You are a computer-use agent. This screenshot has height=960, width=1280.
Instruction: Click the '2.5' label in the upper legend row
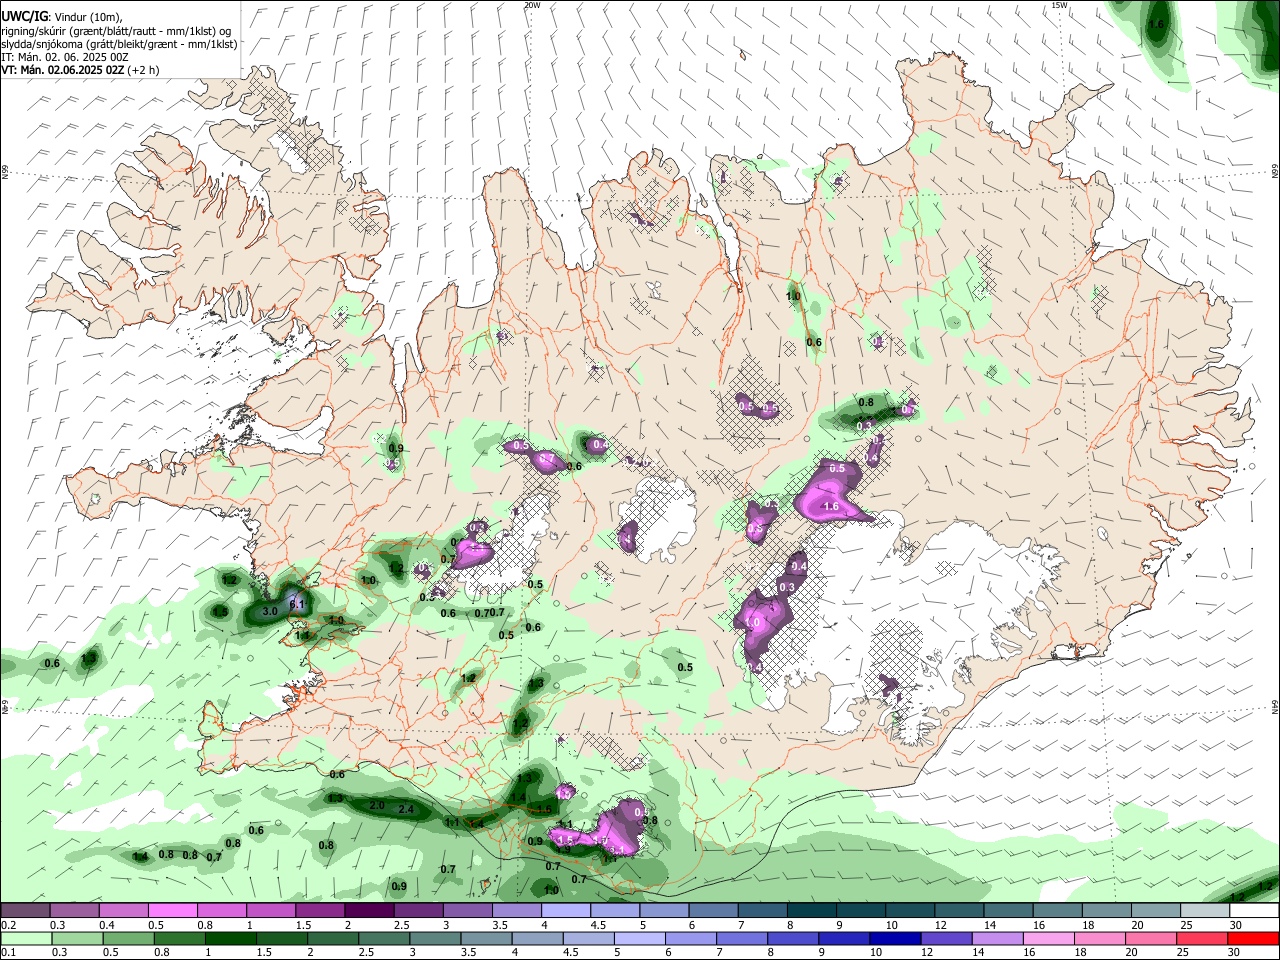400,925
